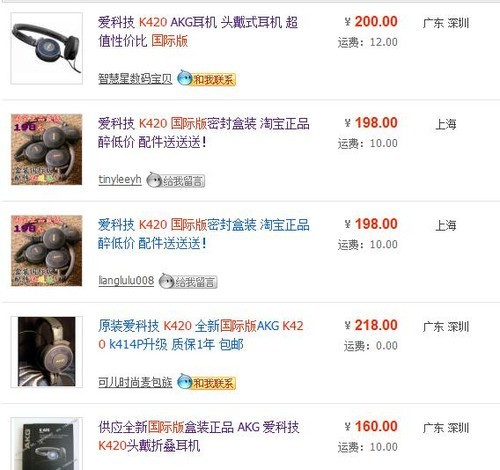Visit seller tinyleeyh's profile
The height and width of the screenshot is (470, 500).
click(x=120, y=180)
